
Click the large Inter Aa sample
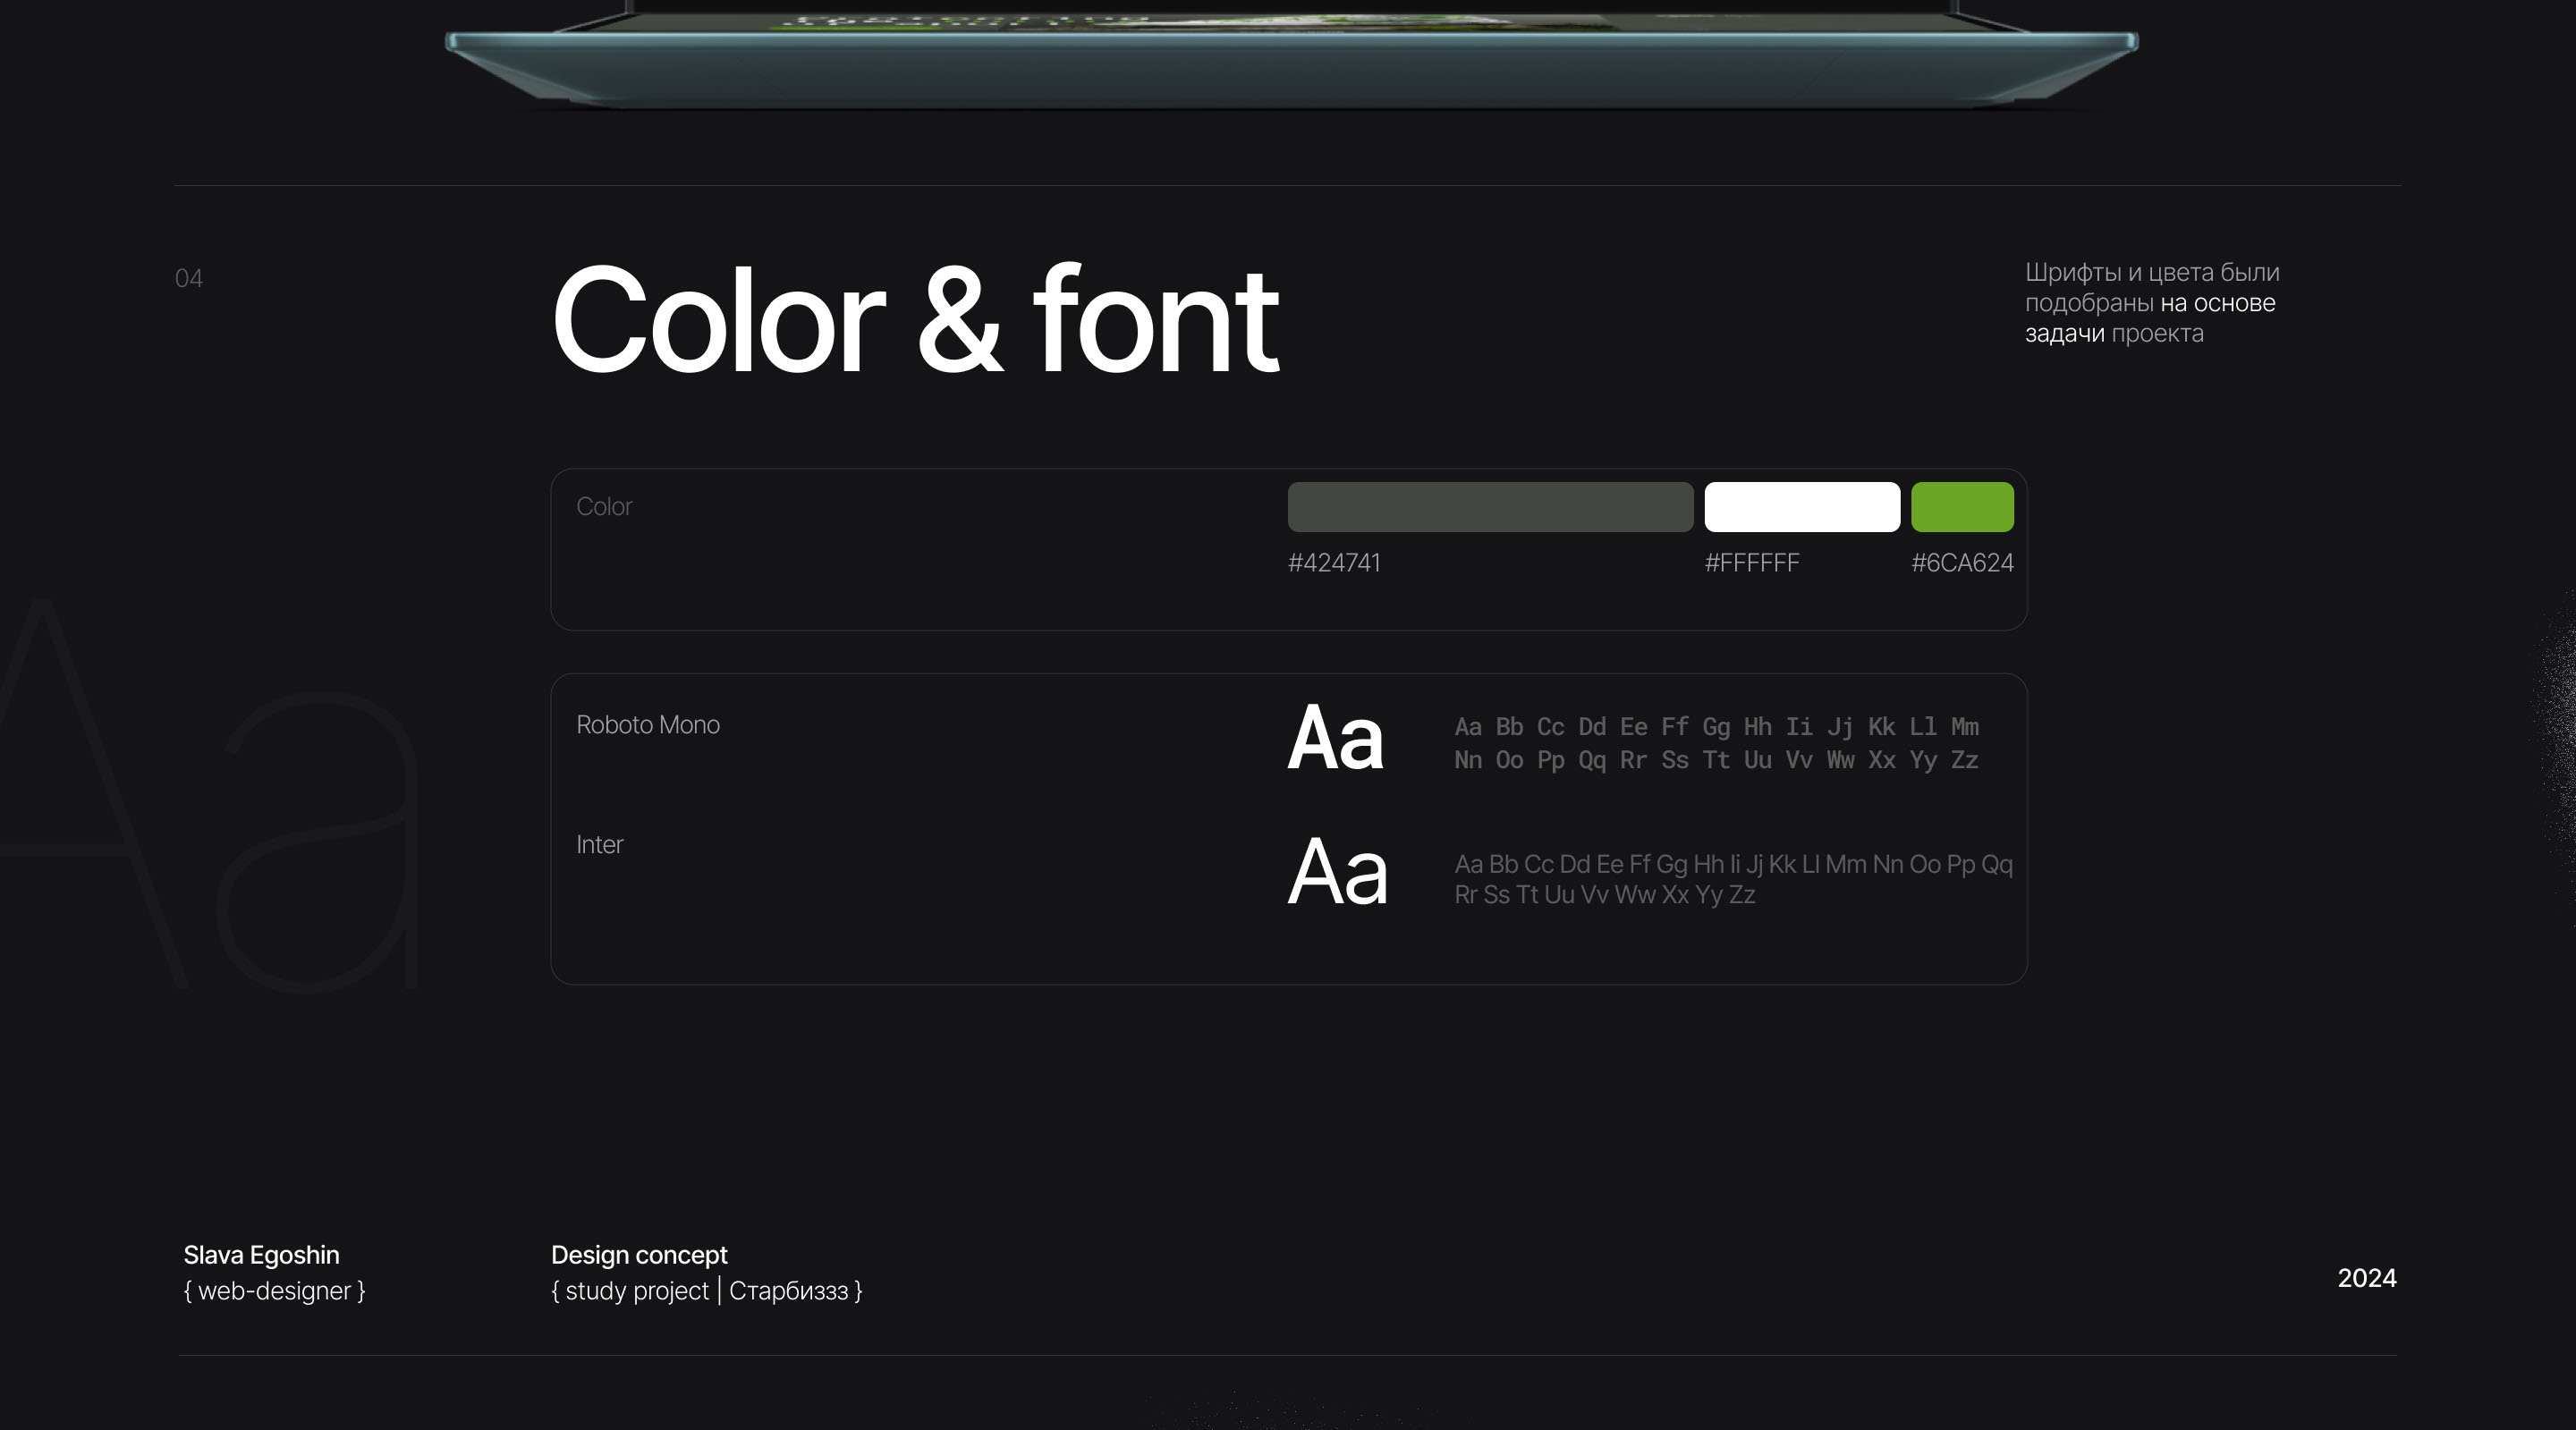[1337, 872]
